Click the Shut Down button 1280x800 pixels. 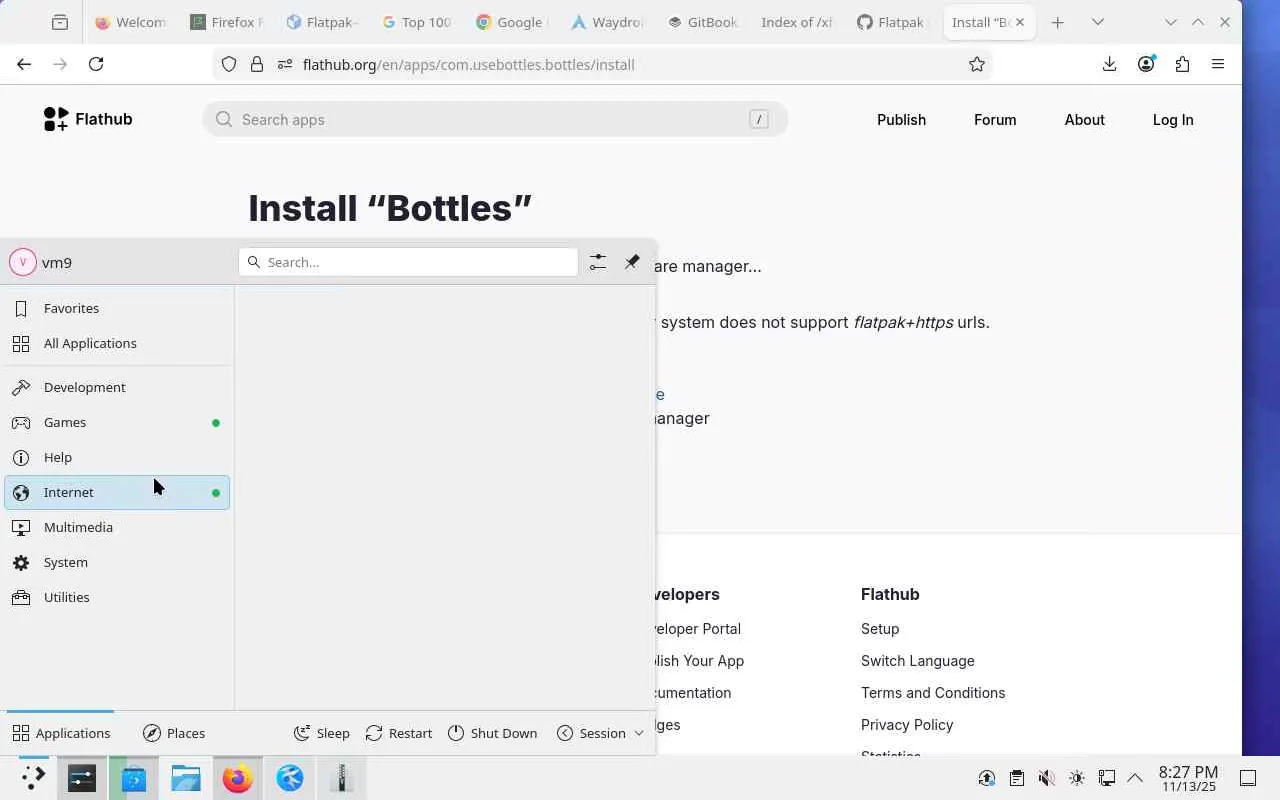click(492, 733)
